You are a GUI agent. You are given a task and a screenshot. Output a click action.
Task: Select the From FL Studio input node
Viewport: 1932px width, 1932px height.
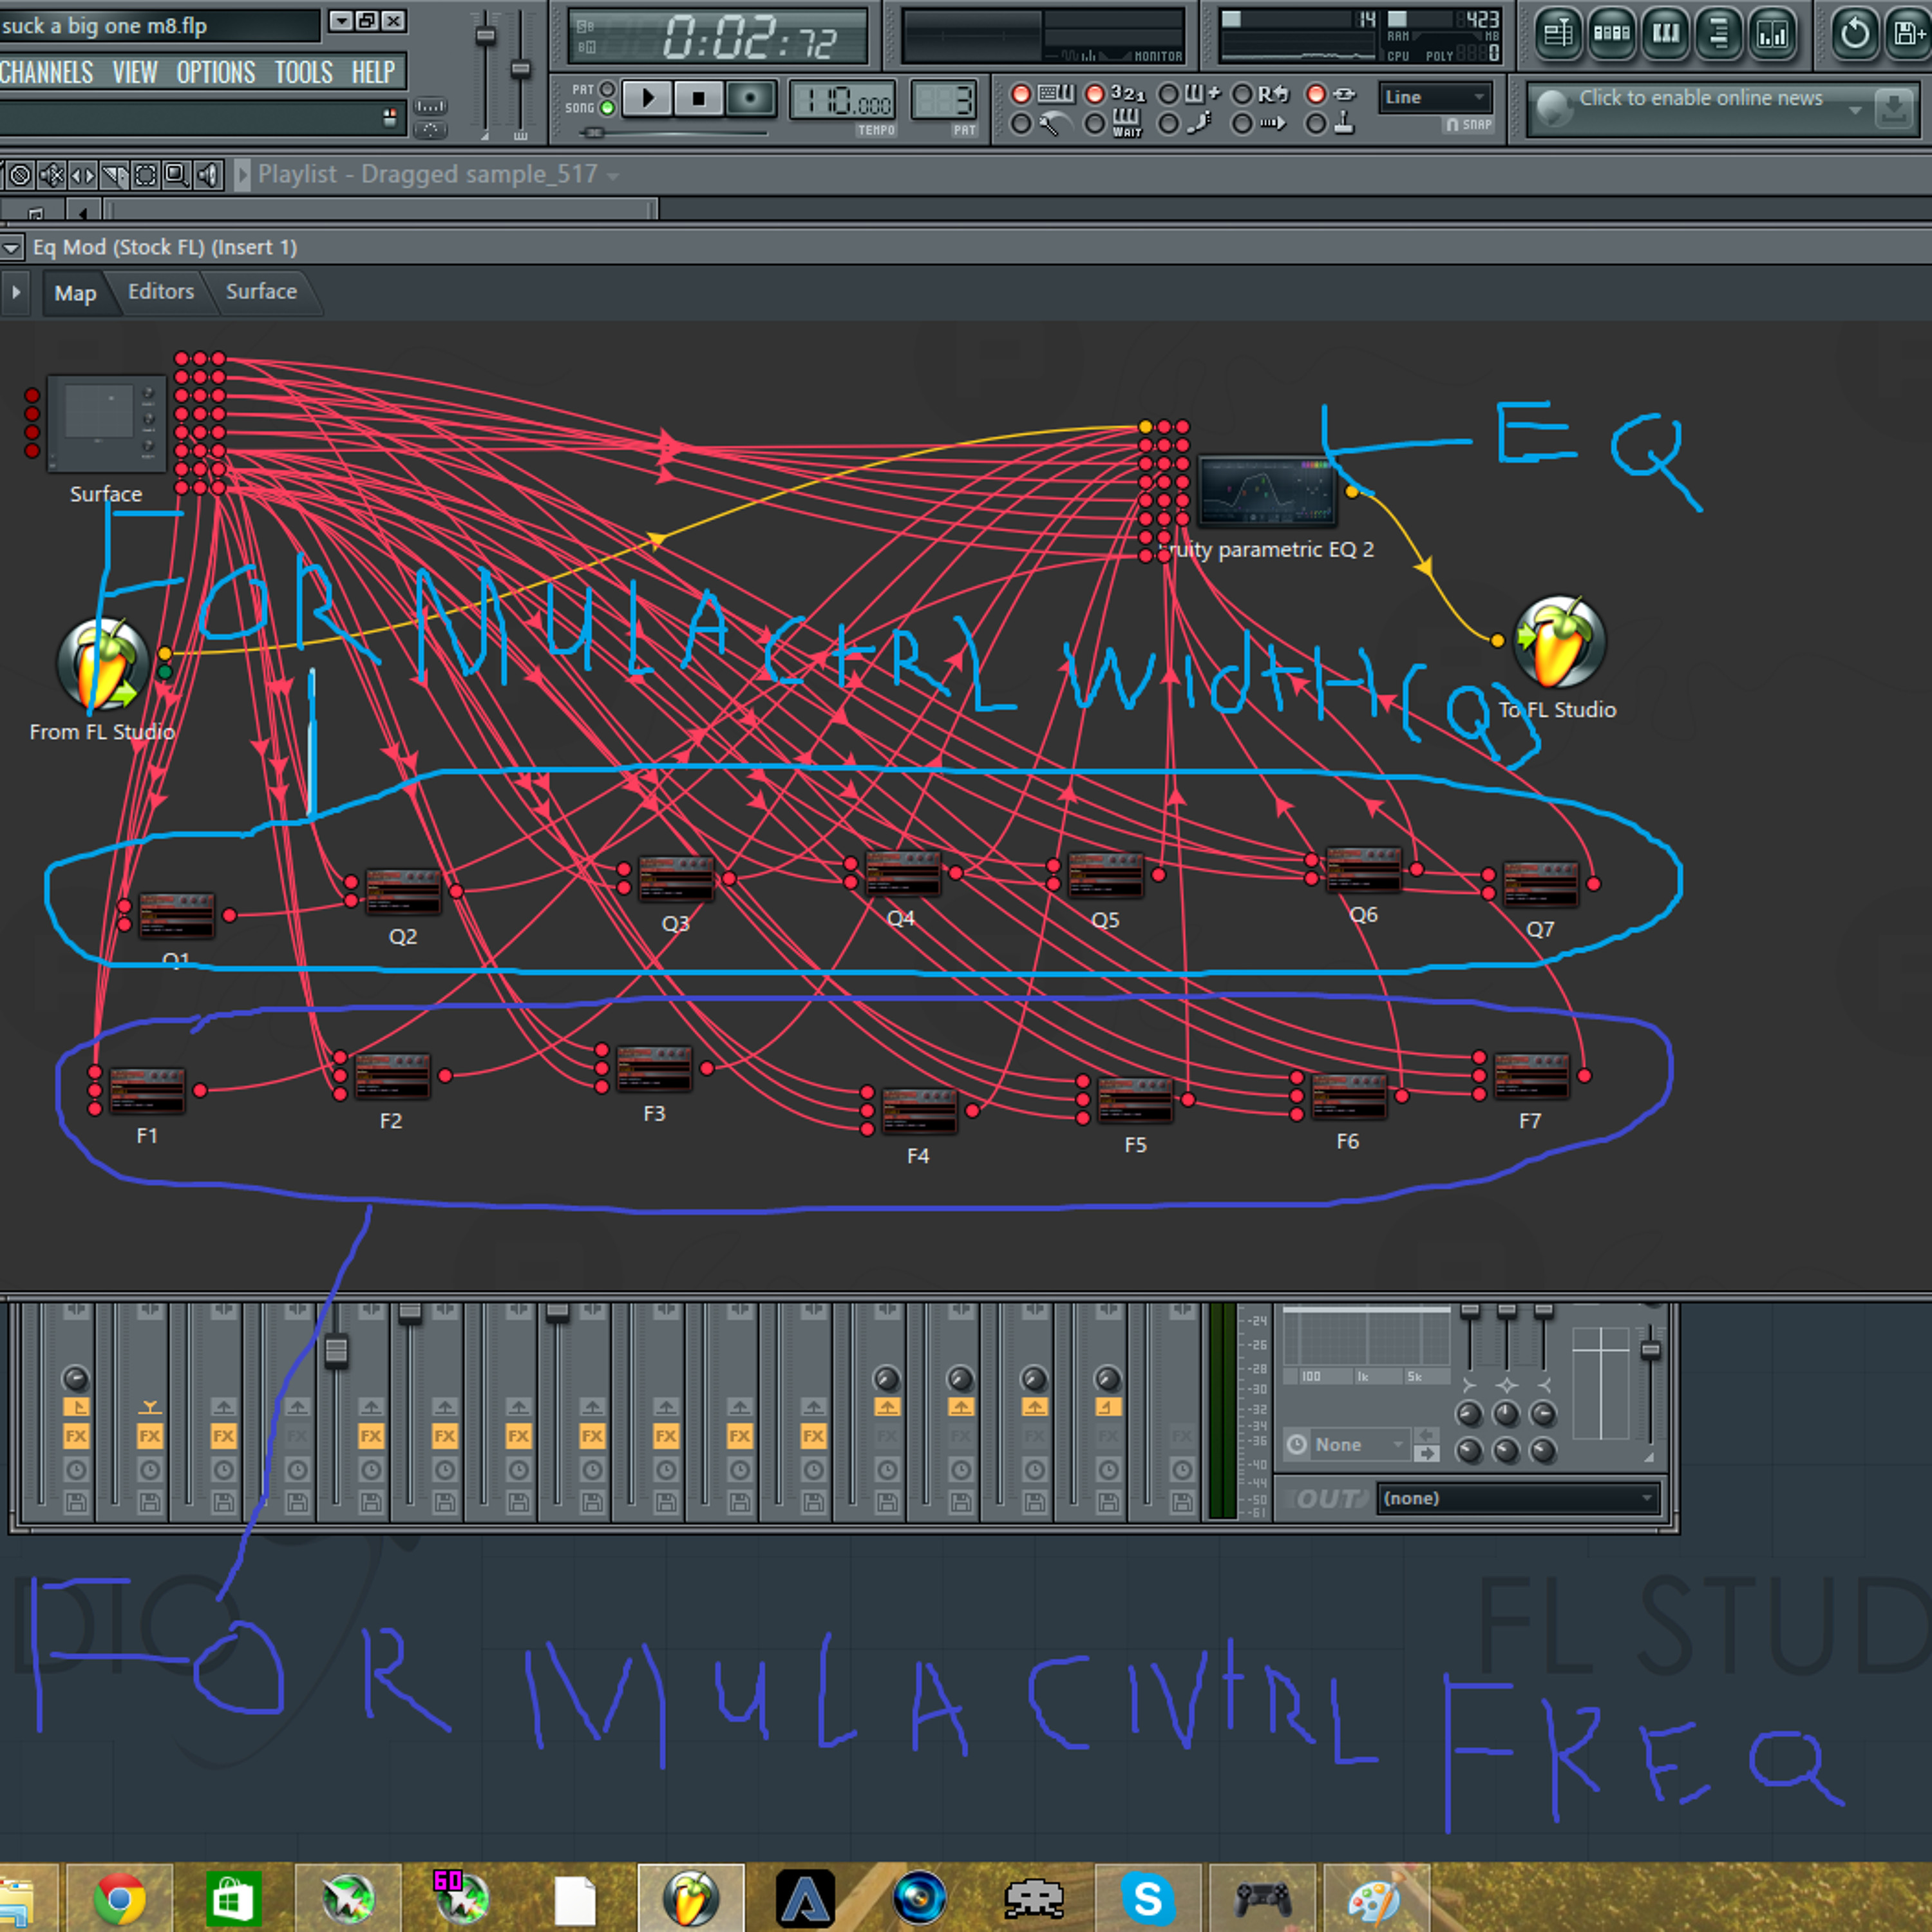click(102, 665)
